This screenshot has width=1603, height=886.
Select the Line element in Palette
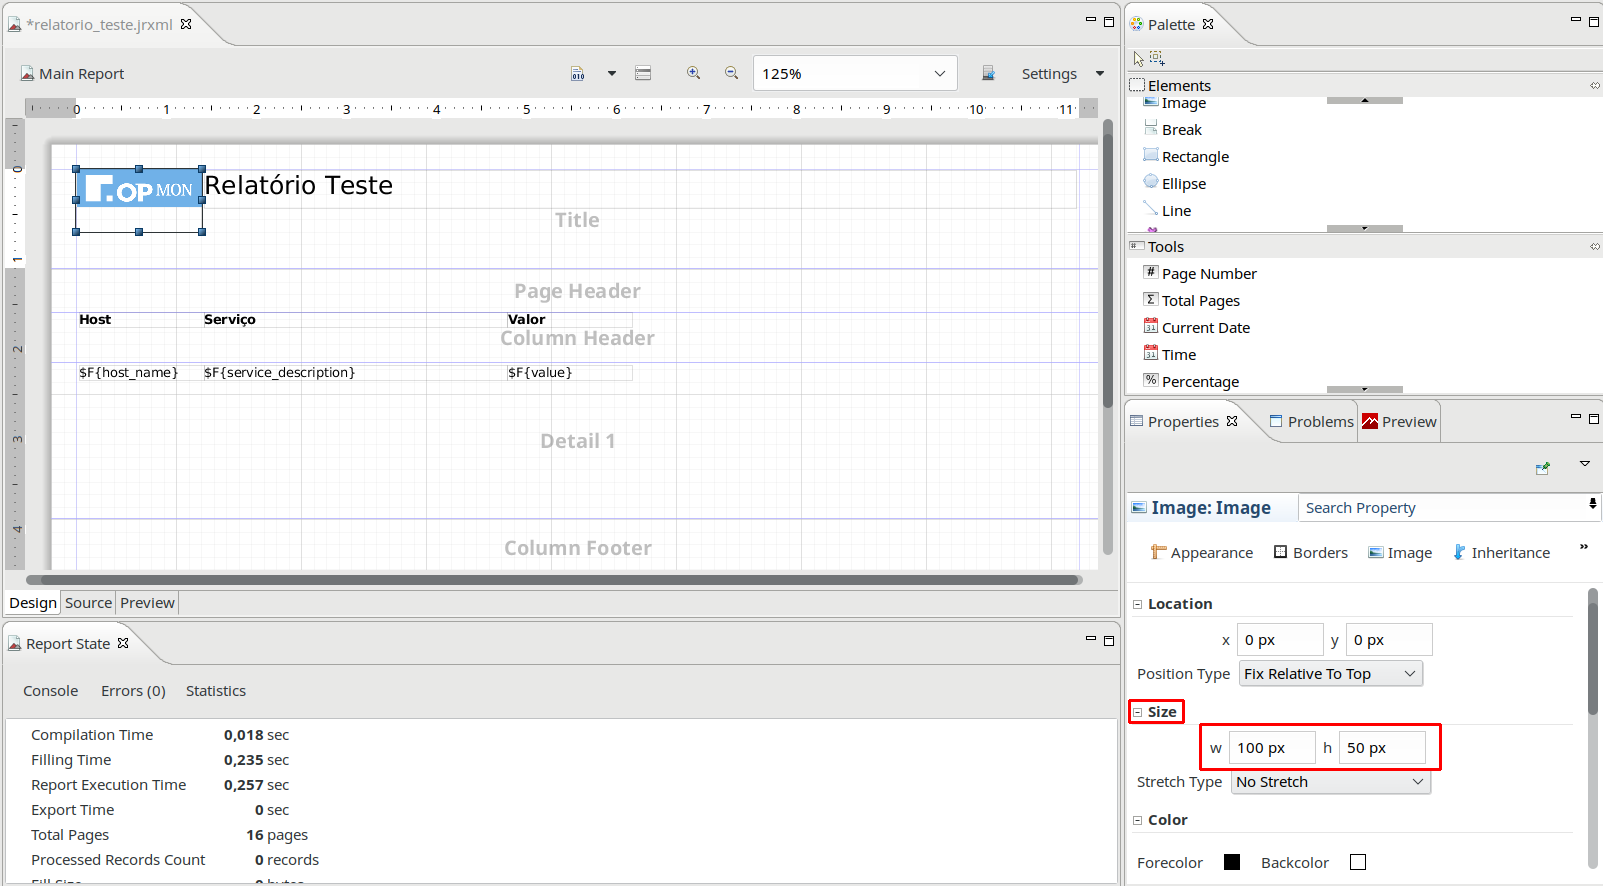pyautogui.click(x=1176, y=211)
